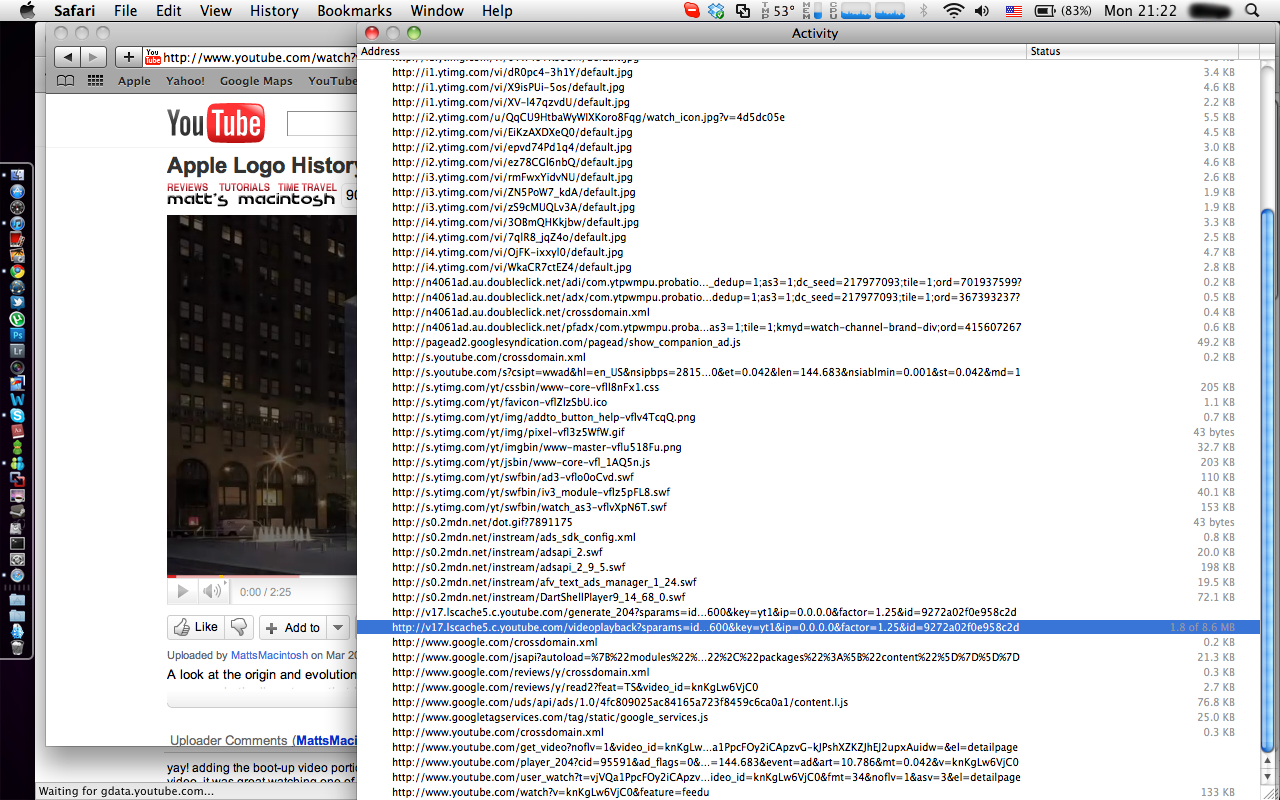Open uTorrent from the Dock
The height and width of the screenshot is (800, 1280).
pos(17,319)
